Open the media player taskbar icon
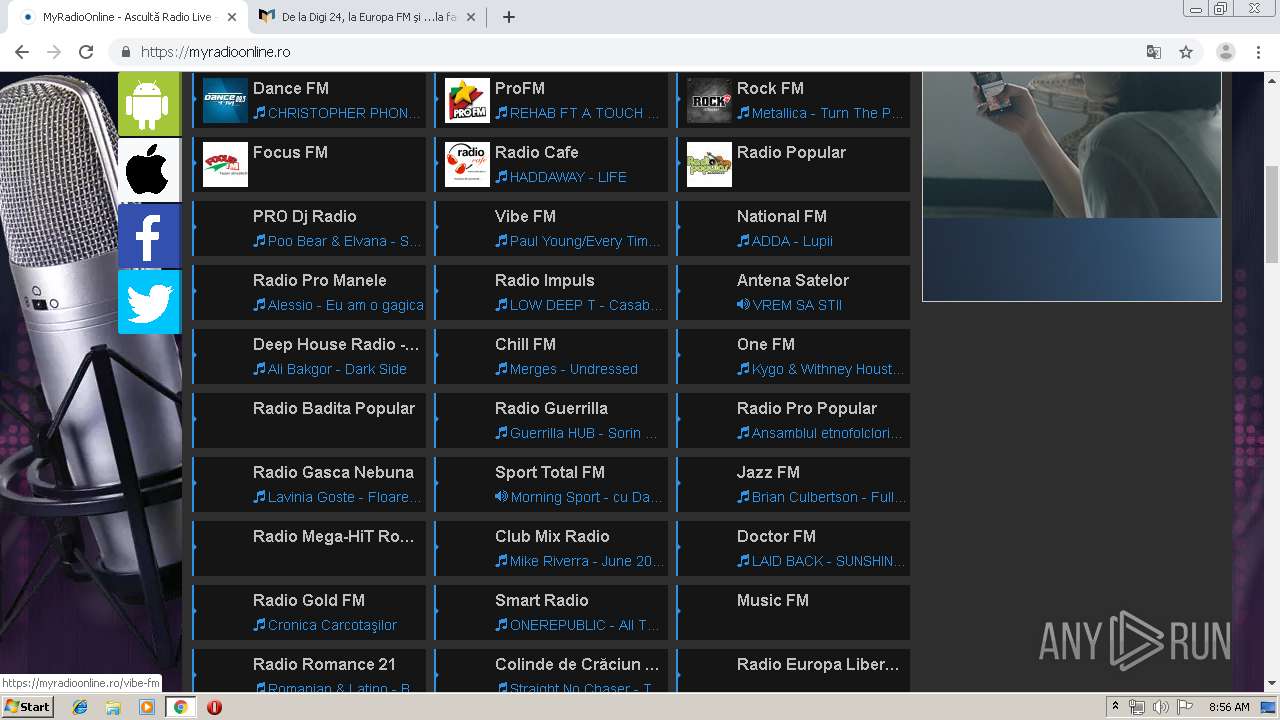 147,707
